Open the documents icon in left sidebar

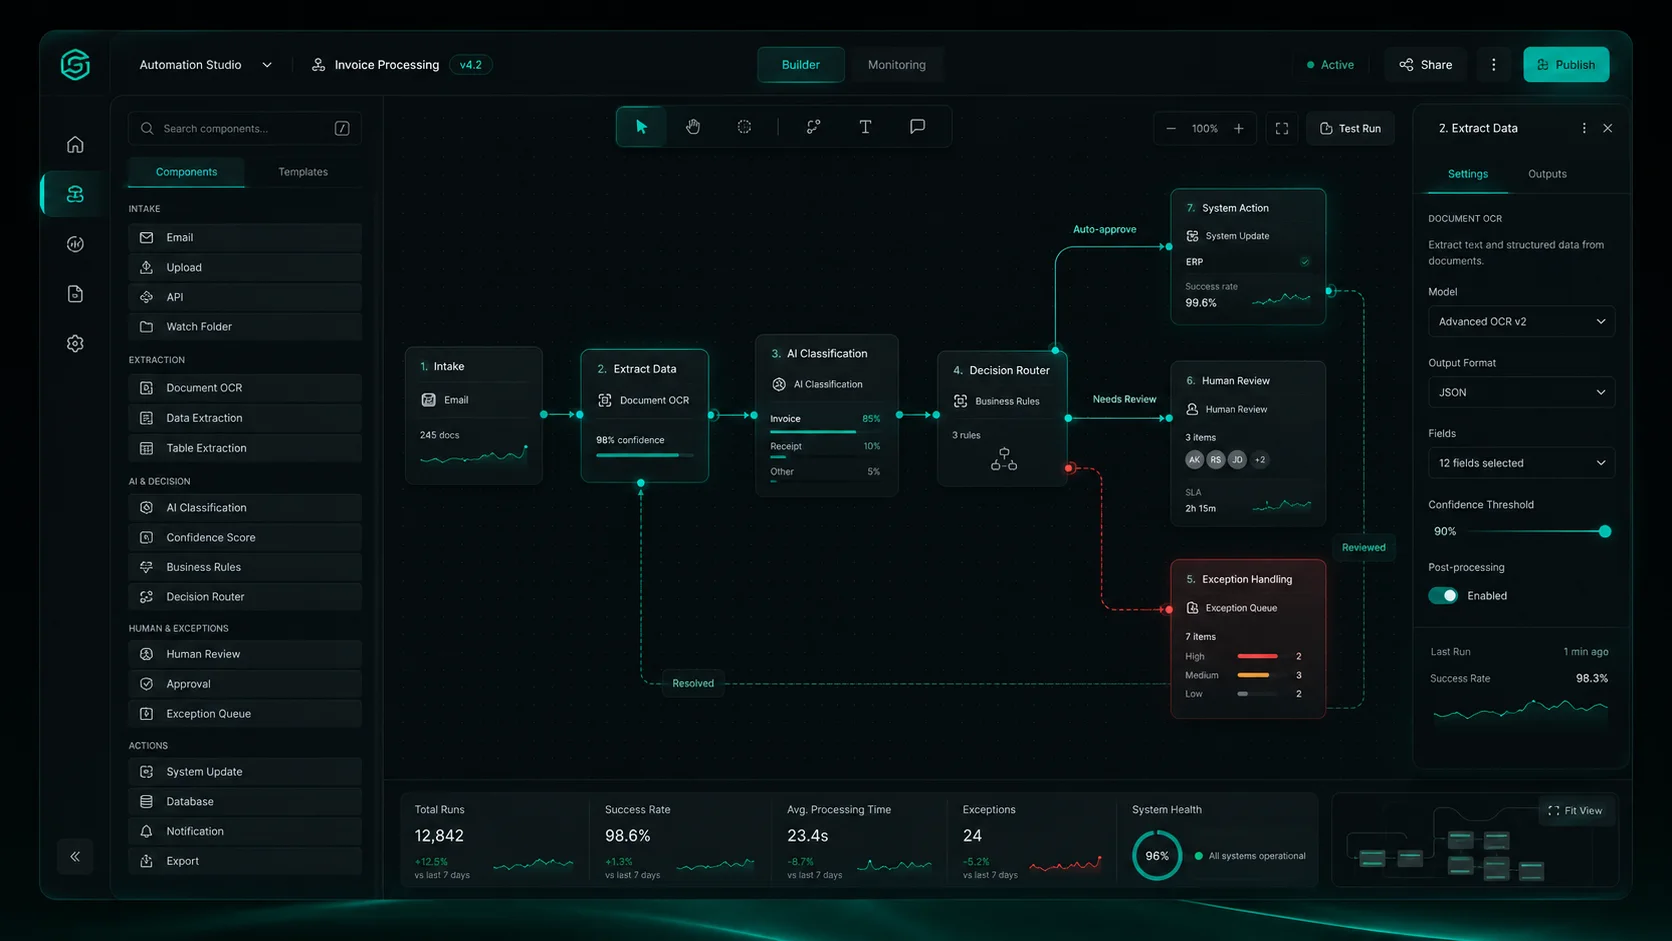pos(75,294)
